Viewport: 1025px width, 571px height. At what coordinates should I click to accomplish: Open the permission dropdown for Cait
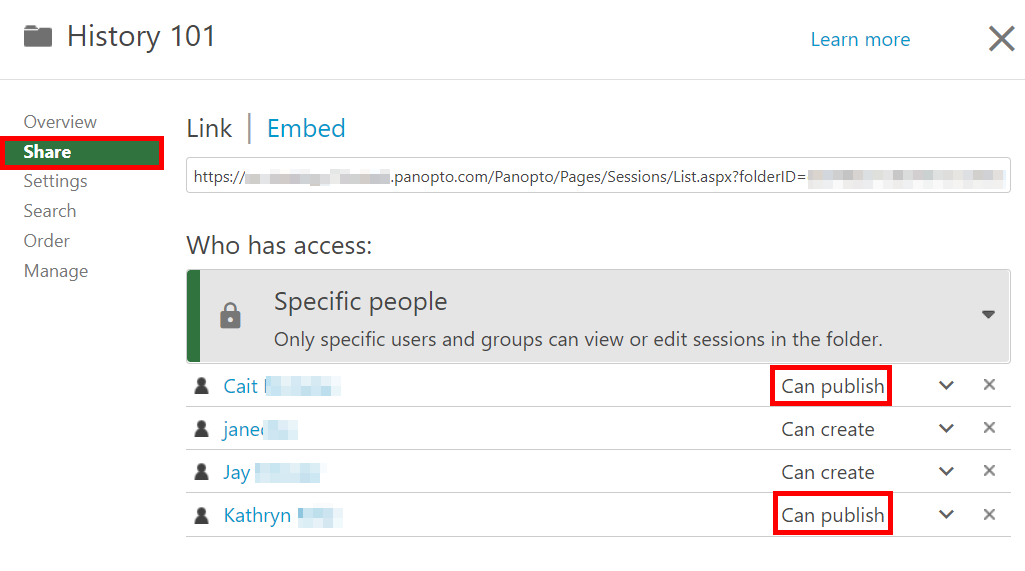coord(946,386)
